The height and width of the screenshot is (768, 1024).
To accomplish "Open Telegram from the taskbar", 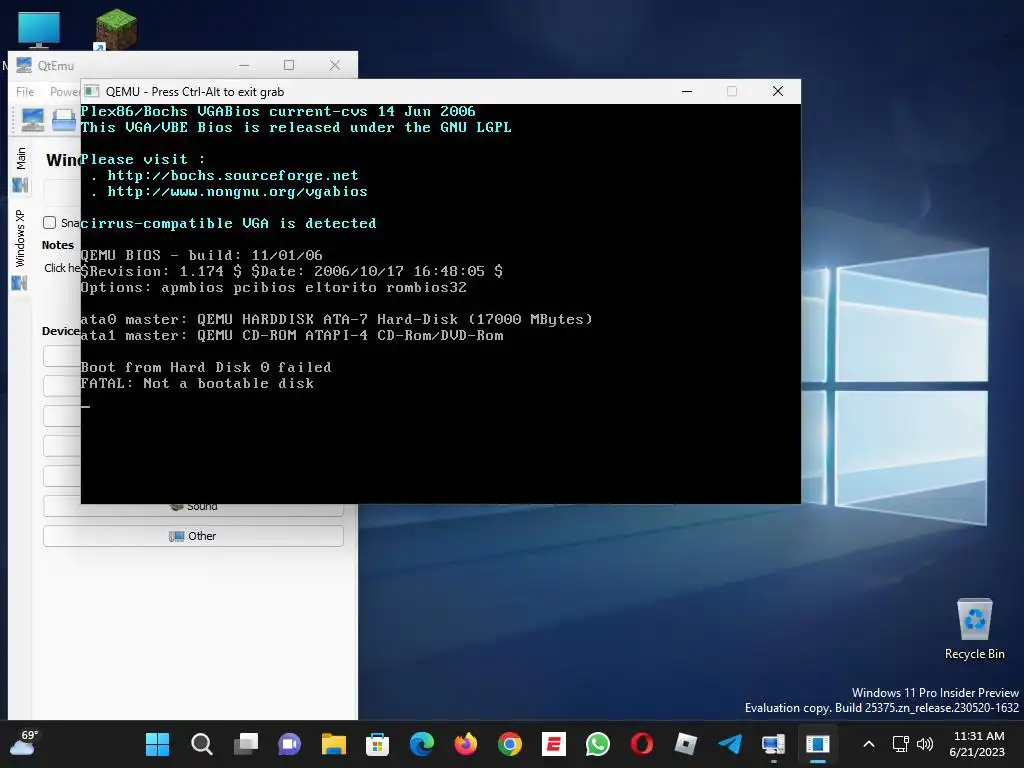I will tap(729, 744).
